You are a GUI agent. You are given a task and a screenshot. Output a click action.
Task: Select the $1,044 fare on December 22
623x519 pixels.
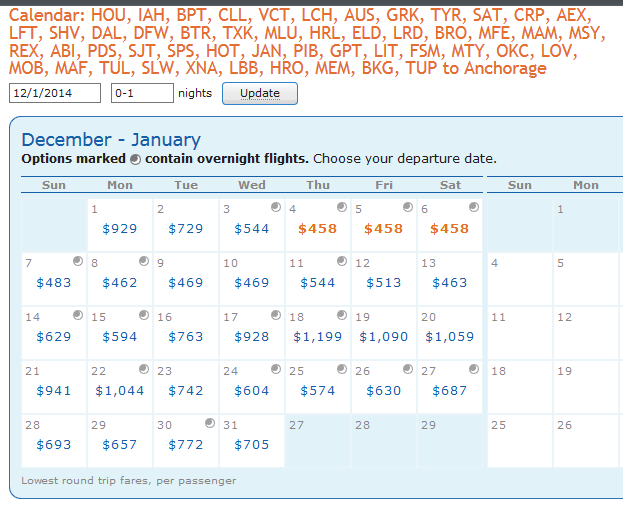pyautogui.click(x=120, y=390)
